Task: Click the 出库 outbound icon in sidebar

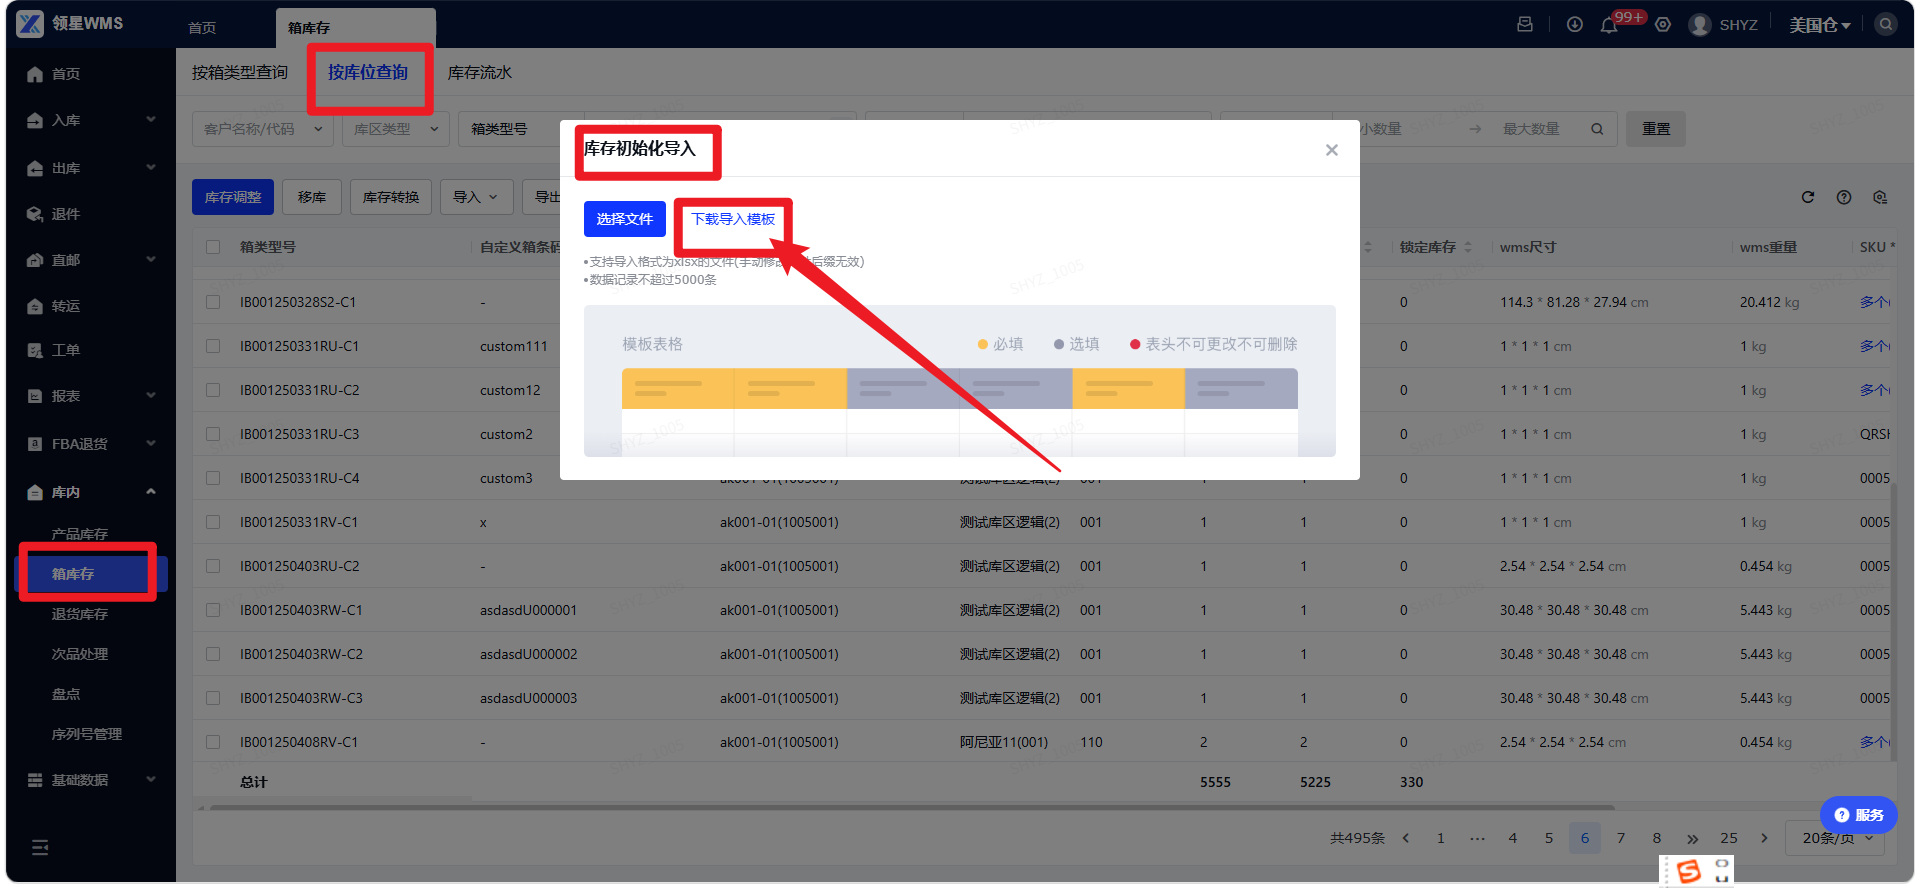Action: click(x=35, y=168)
